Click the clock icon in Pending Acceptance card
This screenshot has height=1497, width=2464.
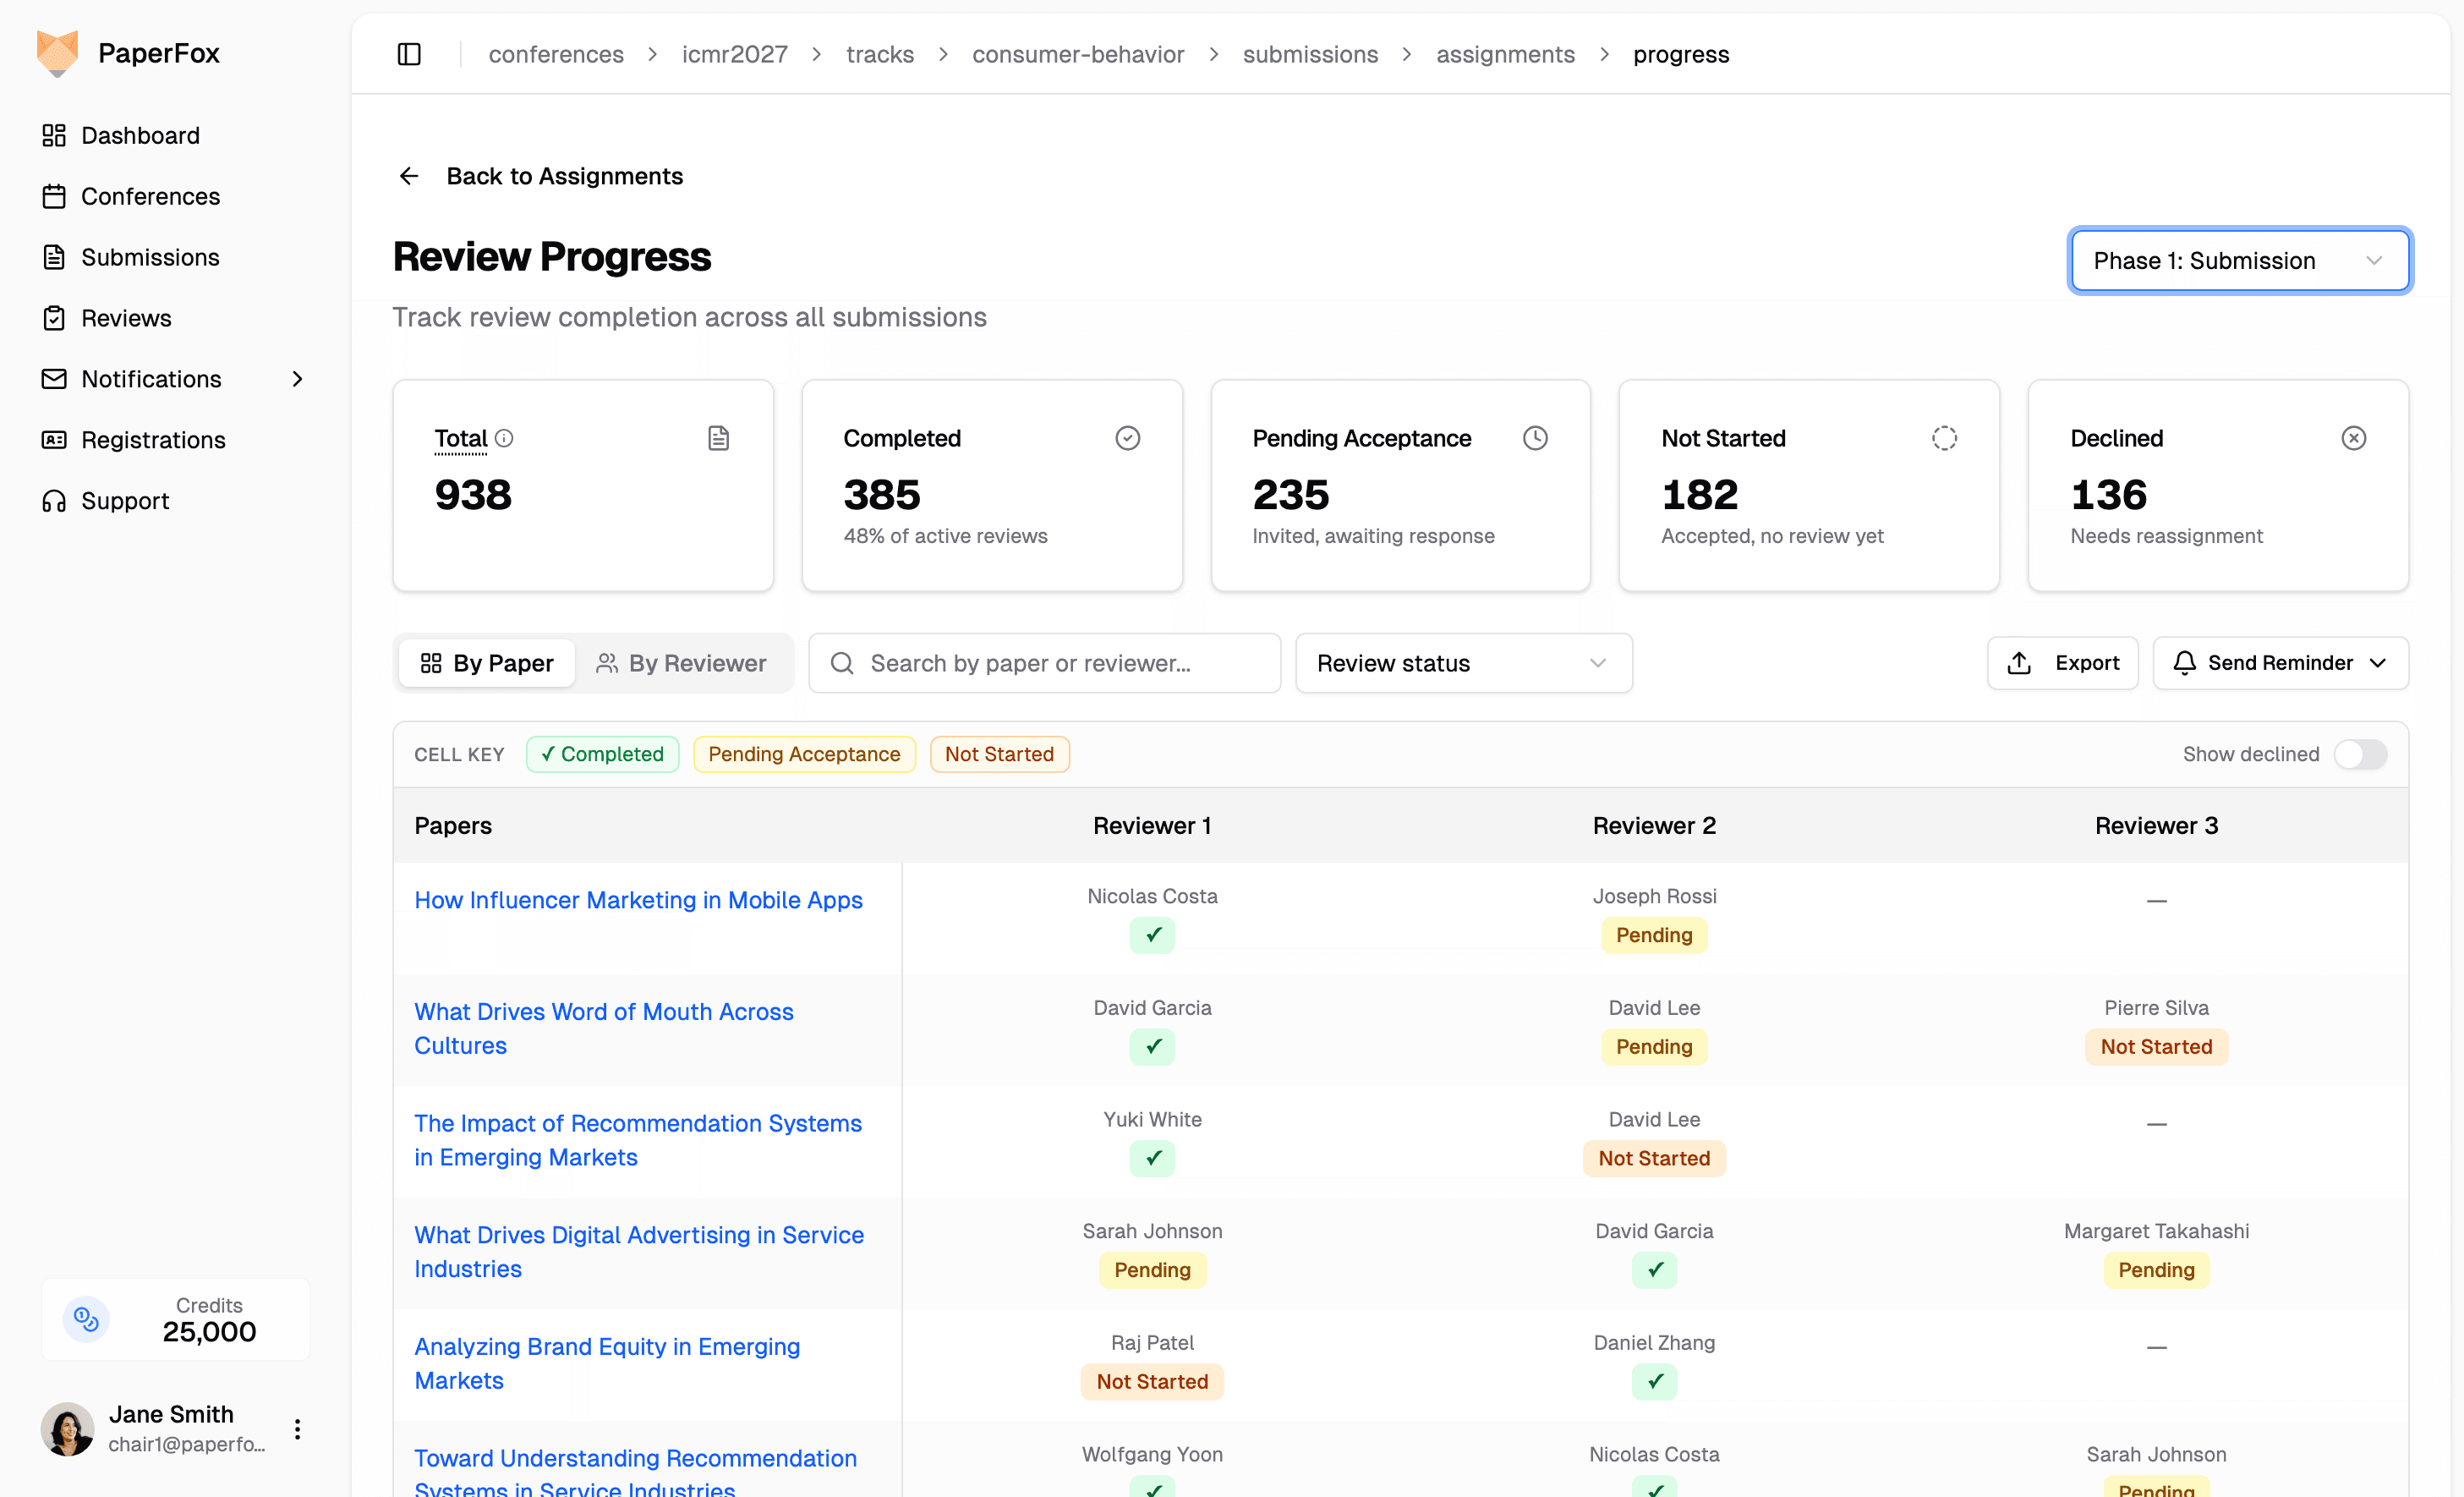(1535, 438)
